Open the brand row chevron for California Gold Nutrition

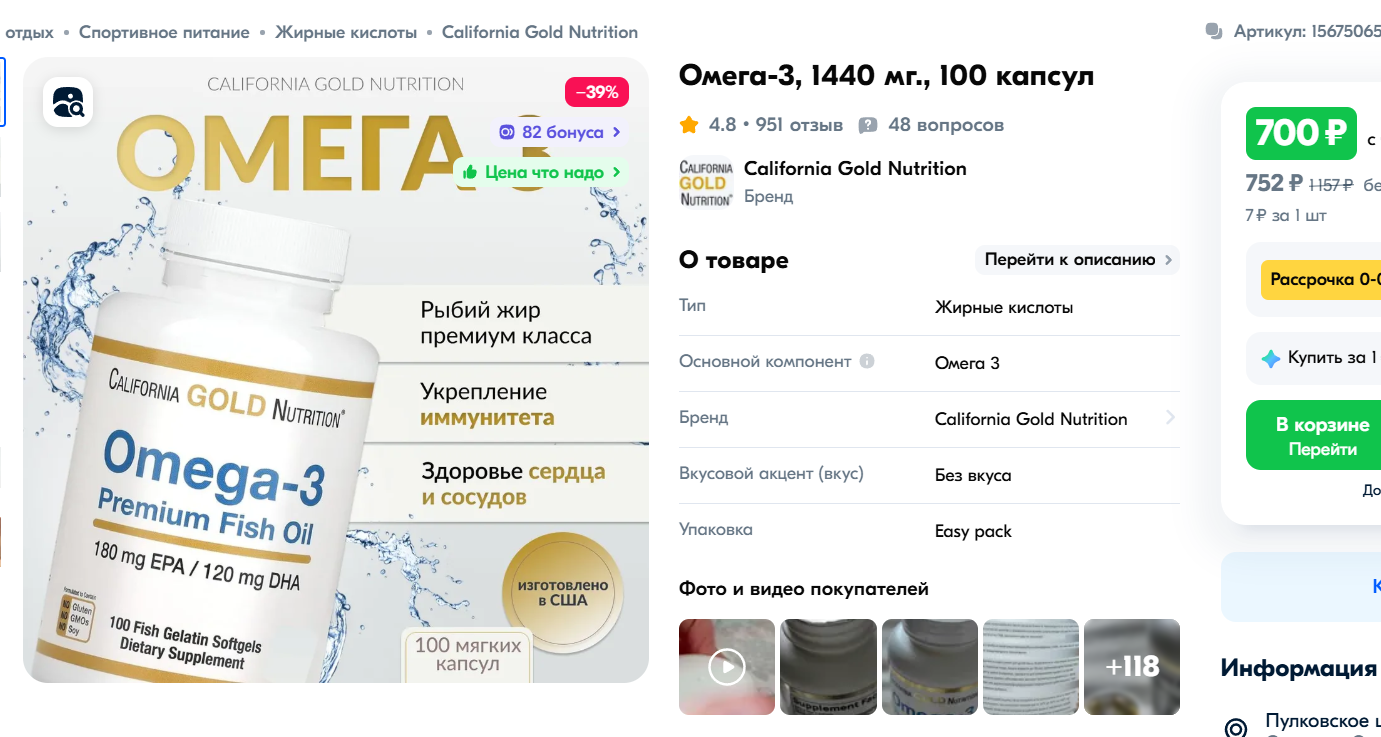tap(1170, 418)
